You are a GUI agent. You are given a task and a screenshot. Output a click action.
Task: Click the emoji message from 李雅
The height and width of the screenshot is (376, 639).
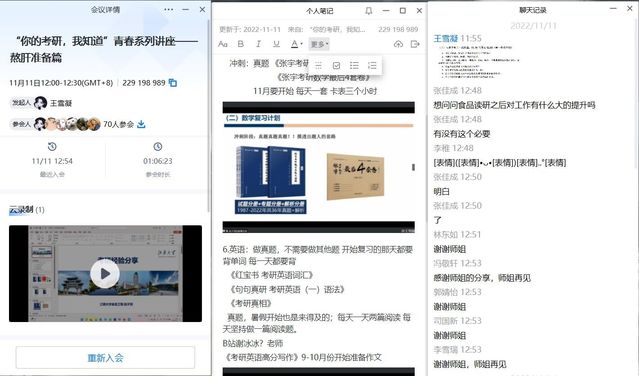(500, 163)
